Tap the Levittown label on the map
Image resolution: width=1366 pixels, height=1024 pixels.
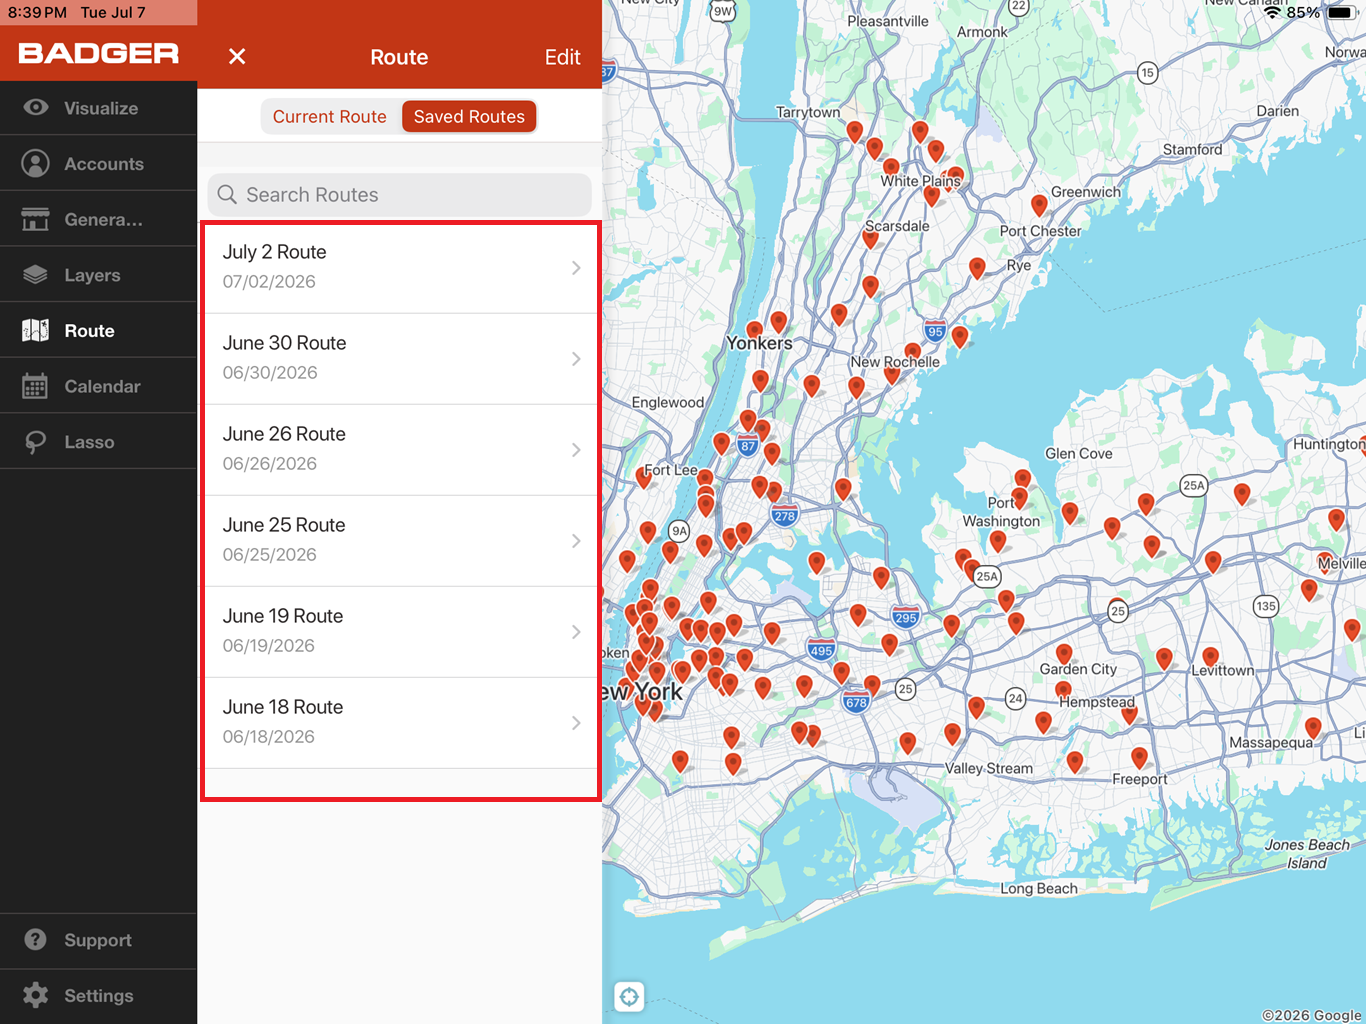[1222, 670]
